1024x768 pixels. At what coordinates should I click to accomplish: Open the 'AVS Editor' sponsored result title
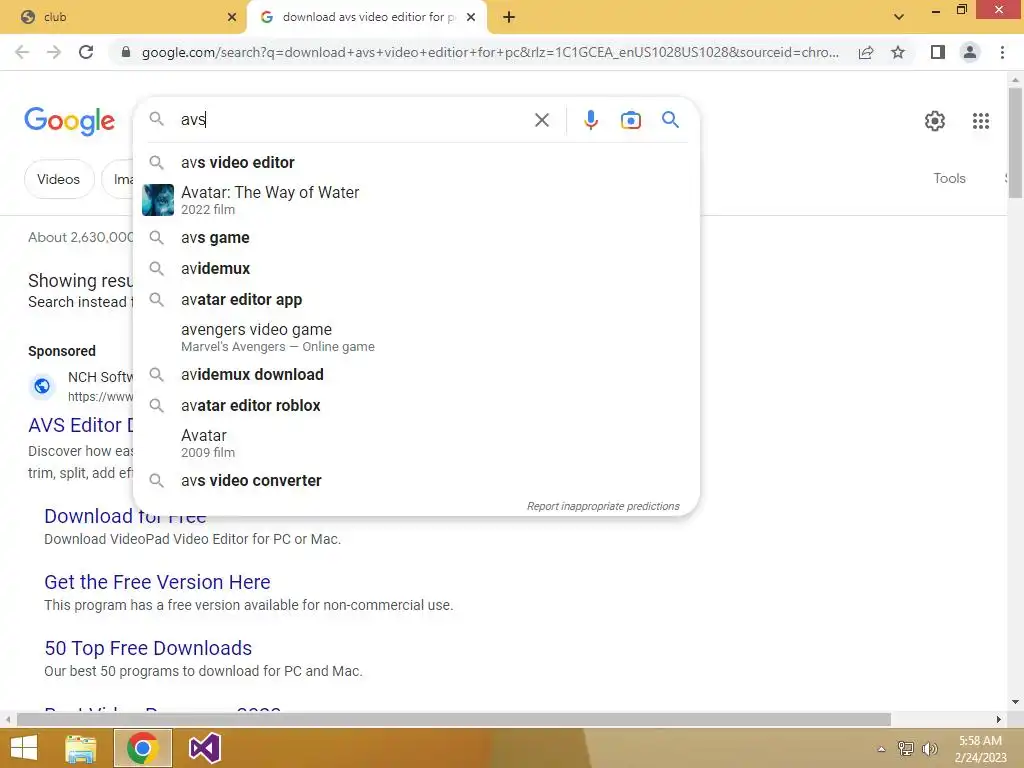[80, 425]
